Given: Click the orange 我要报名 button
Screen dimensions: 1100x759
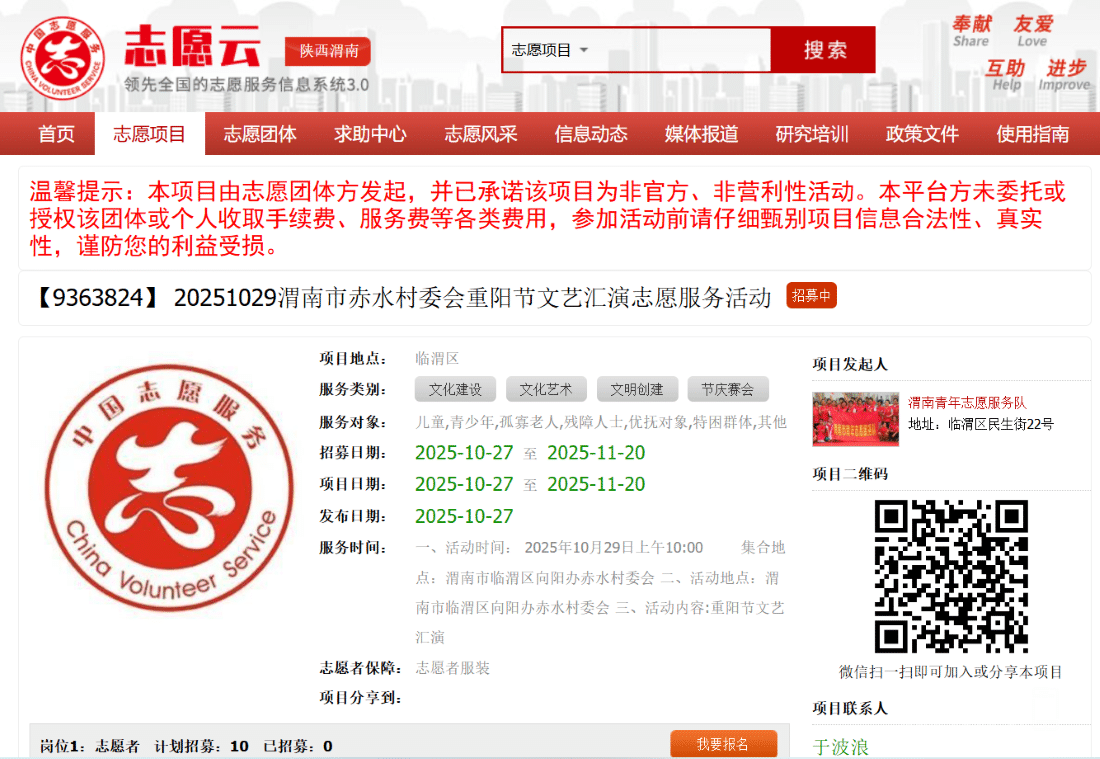Looking at the screenshot, I should pyautogui.click(x=722, y=744).
